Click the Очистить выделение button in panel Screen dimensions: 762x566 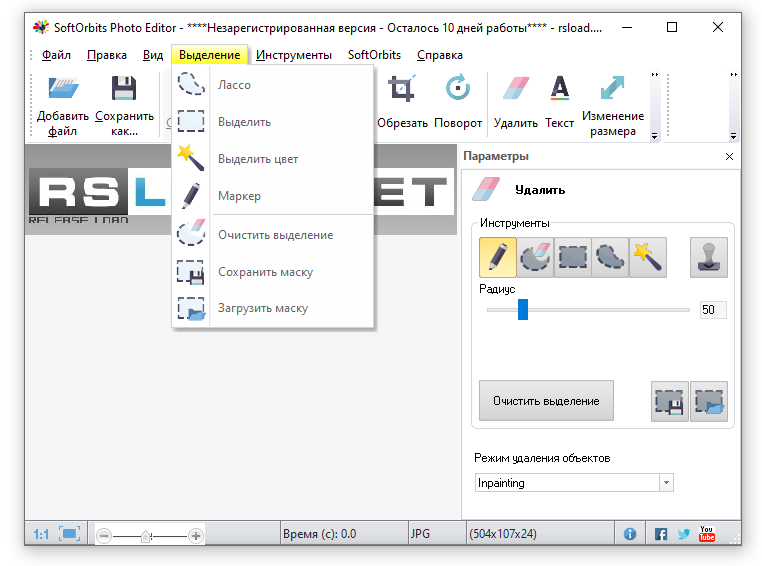coord(546,401)
